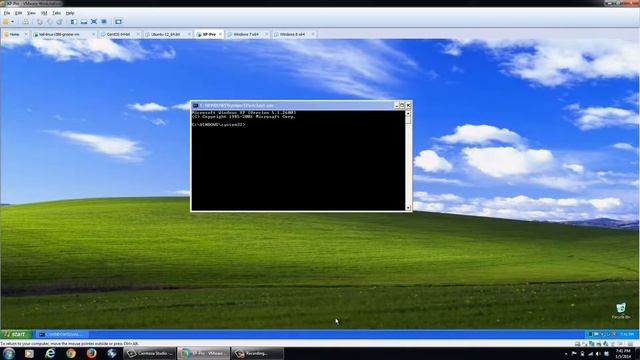Launch Google Chrome from host taskbar
The width and height of the screenshot is (640, 360).
pyautogui.click(x=71, y=353)
